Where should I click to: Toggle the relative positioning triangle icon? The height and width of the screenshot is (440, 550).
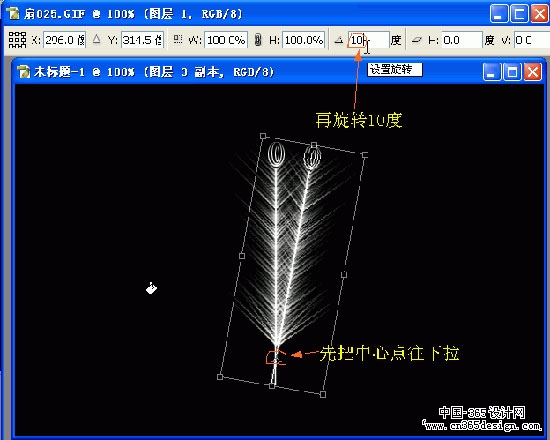click(96, 39)
